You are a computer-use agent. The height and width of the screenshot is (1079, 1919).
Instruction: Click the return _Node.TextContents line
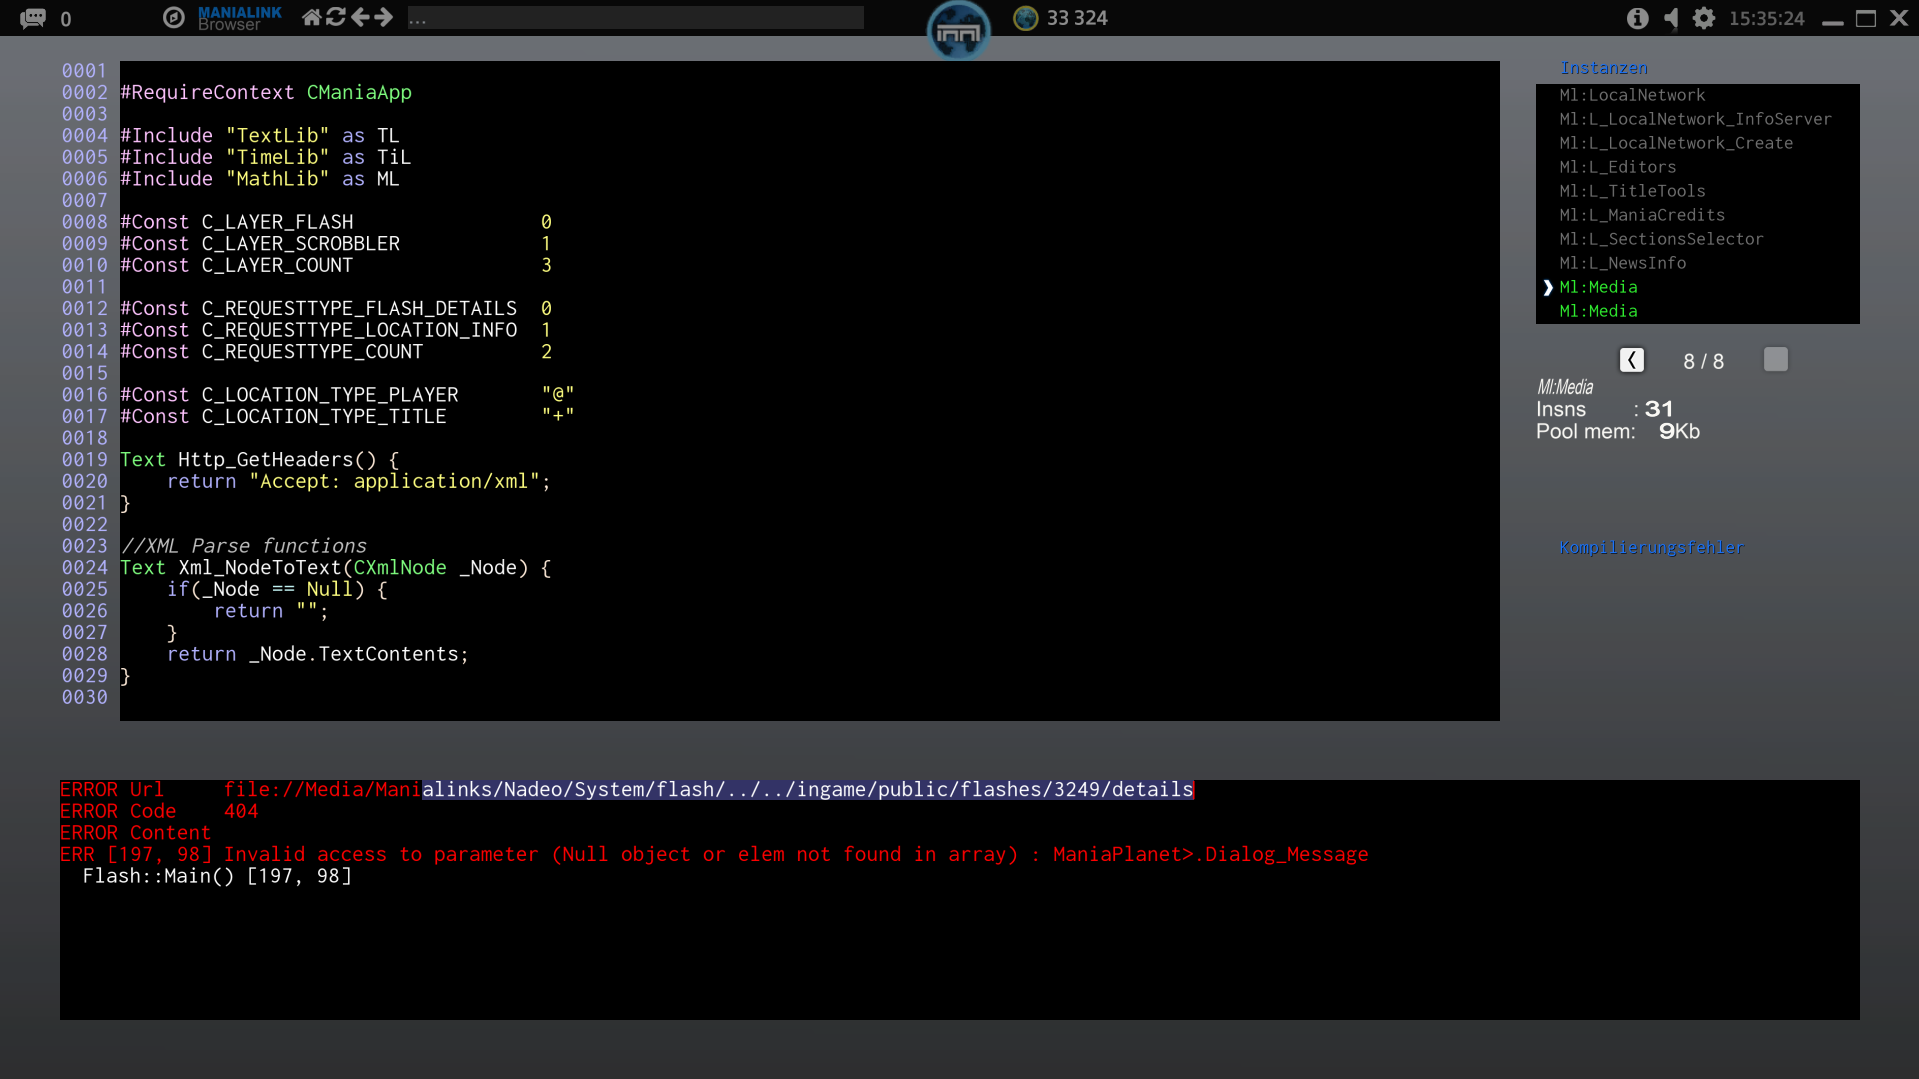pos(318,654)
